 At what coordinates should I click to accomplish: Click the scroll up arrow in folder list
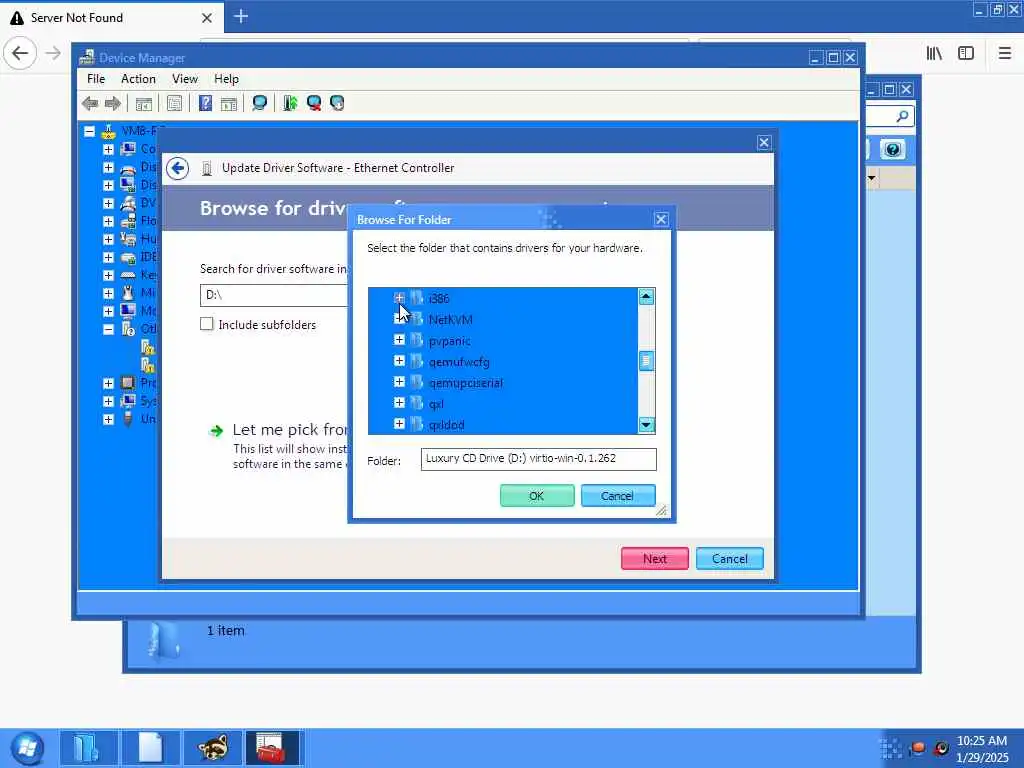point(646,297)
